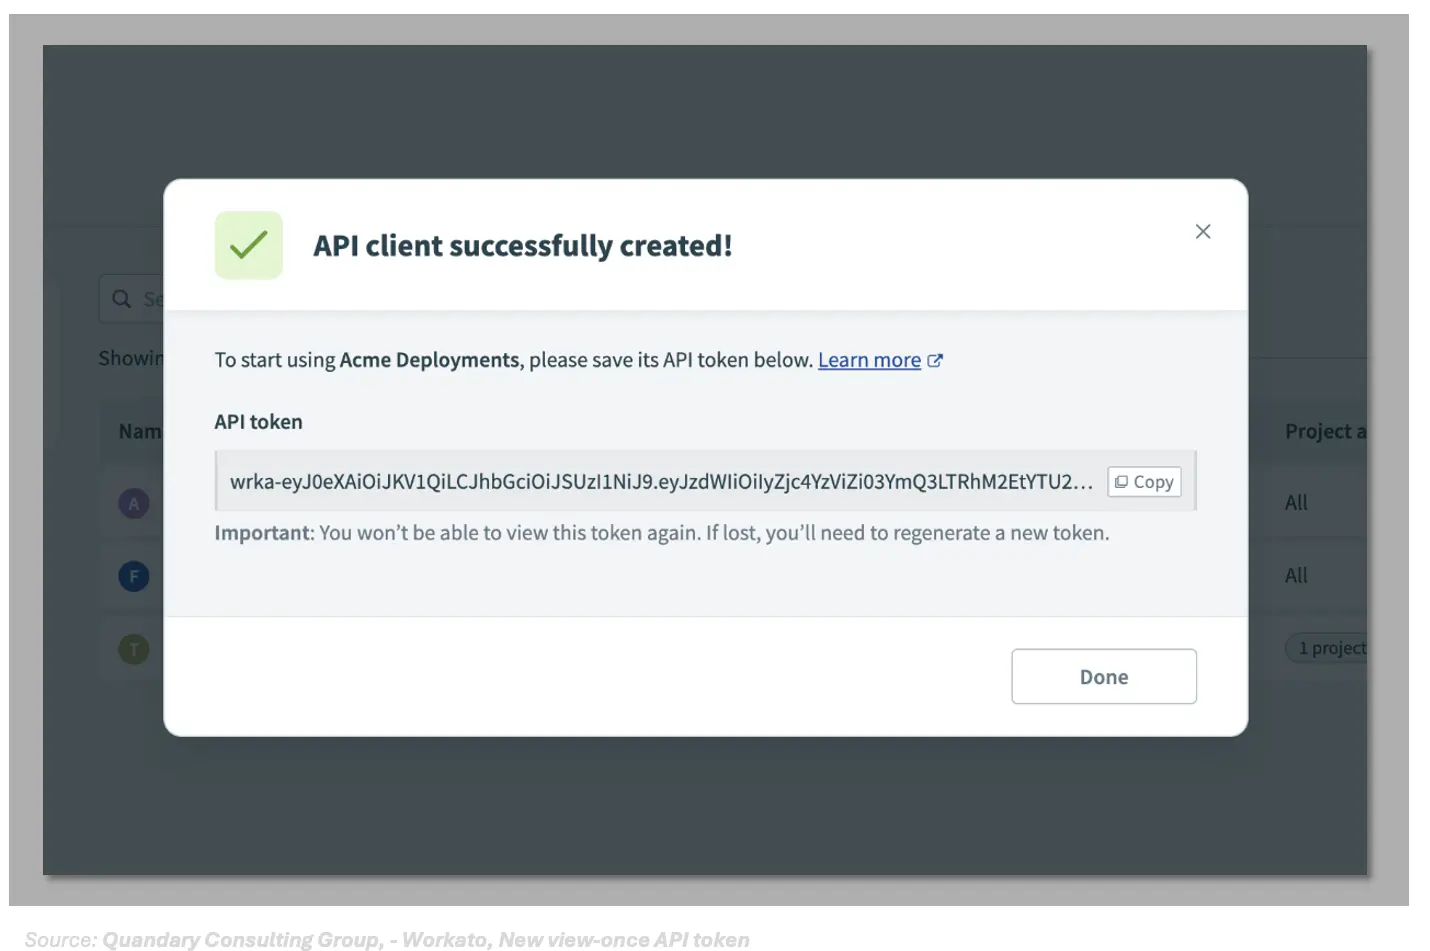Dismiss the dialog using the X icon
This screenshot has height=951, width=1430.
coord(1203,231)
